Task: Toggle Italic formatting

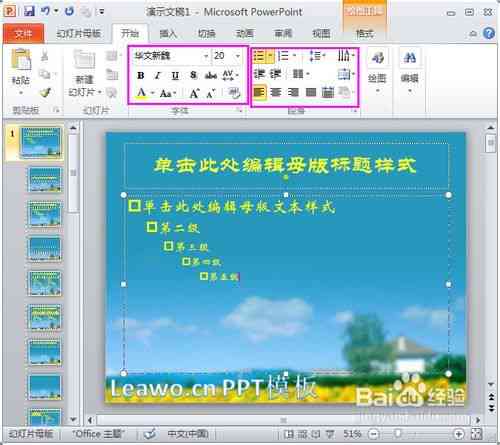Action: [x=158, y=76]
